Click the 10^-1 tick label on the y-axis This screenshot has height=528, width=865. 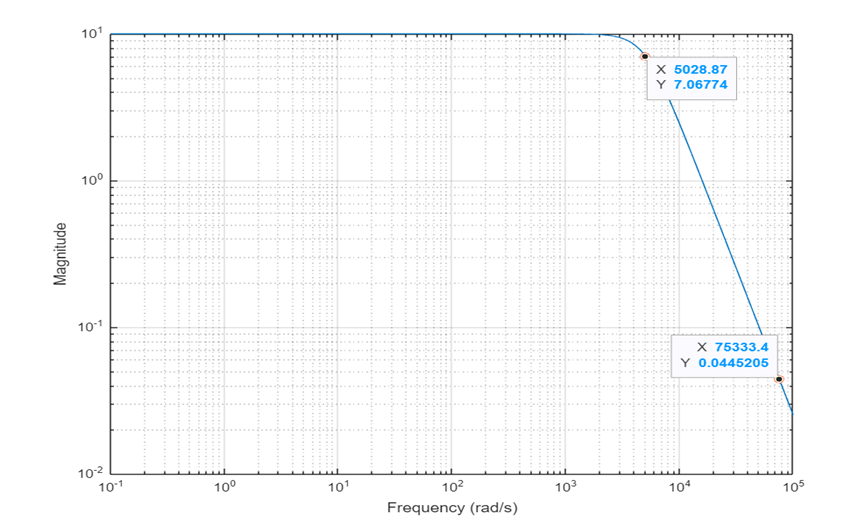pyautogui.click(x=92, y=328)
